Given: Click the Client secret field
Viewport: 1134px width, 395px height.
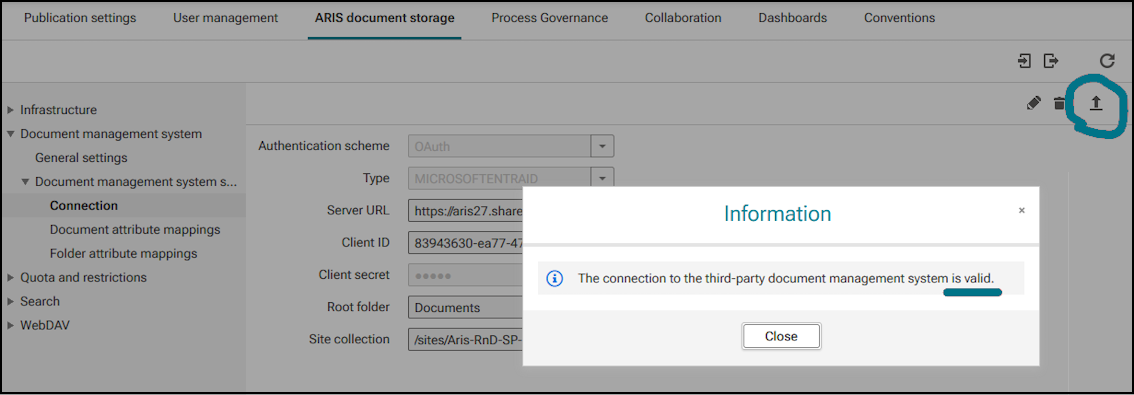Looking at the screenshot, I should pos(466,275).
